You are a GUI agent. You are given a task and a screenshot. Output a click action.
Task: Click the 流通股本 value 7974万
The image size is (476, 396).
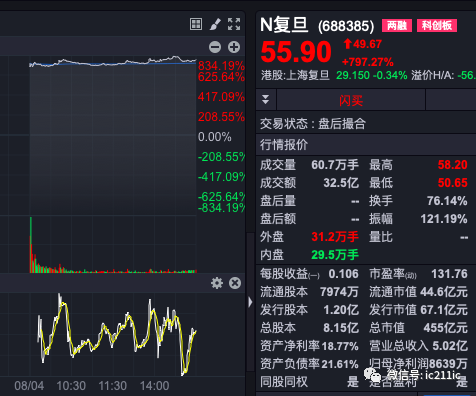(339, 292)
